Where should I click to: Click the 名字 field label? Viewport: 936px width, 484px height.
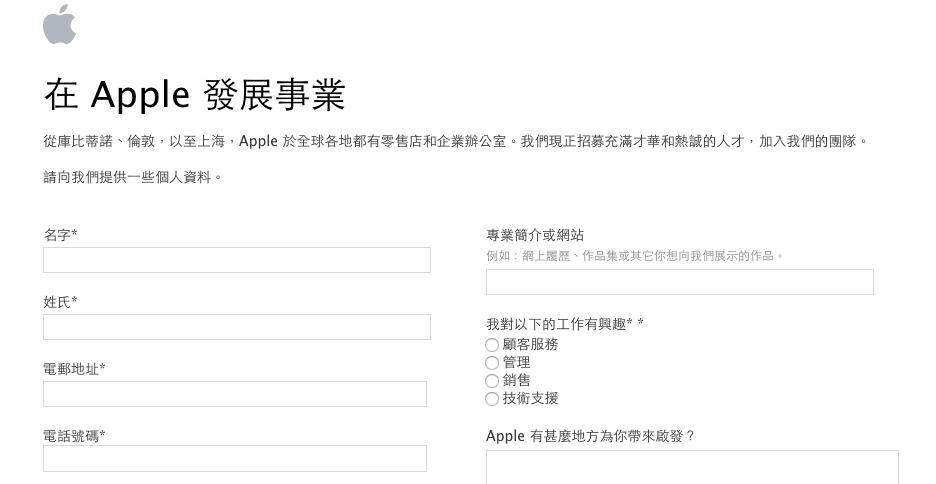click(60, 235)
